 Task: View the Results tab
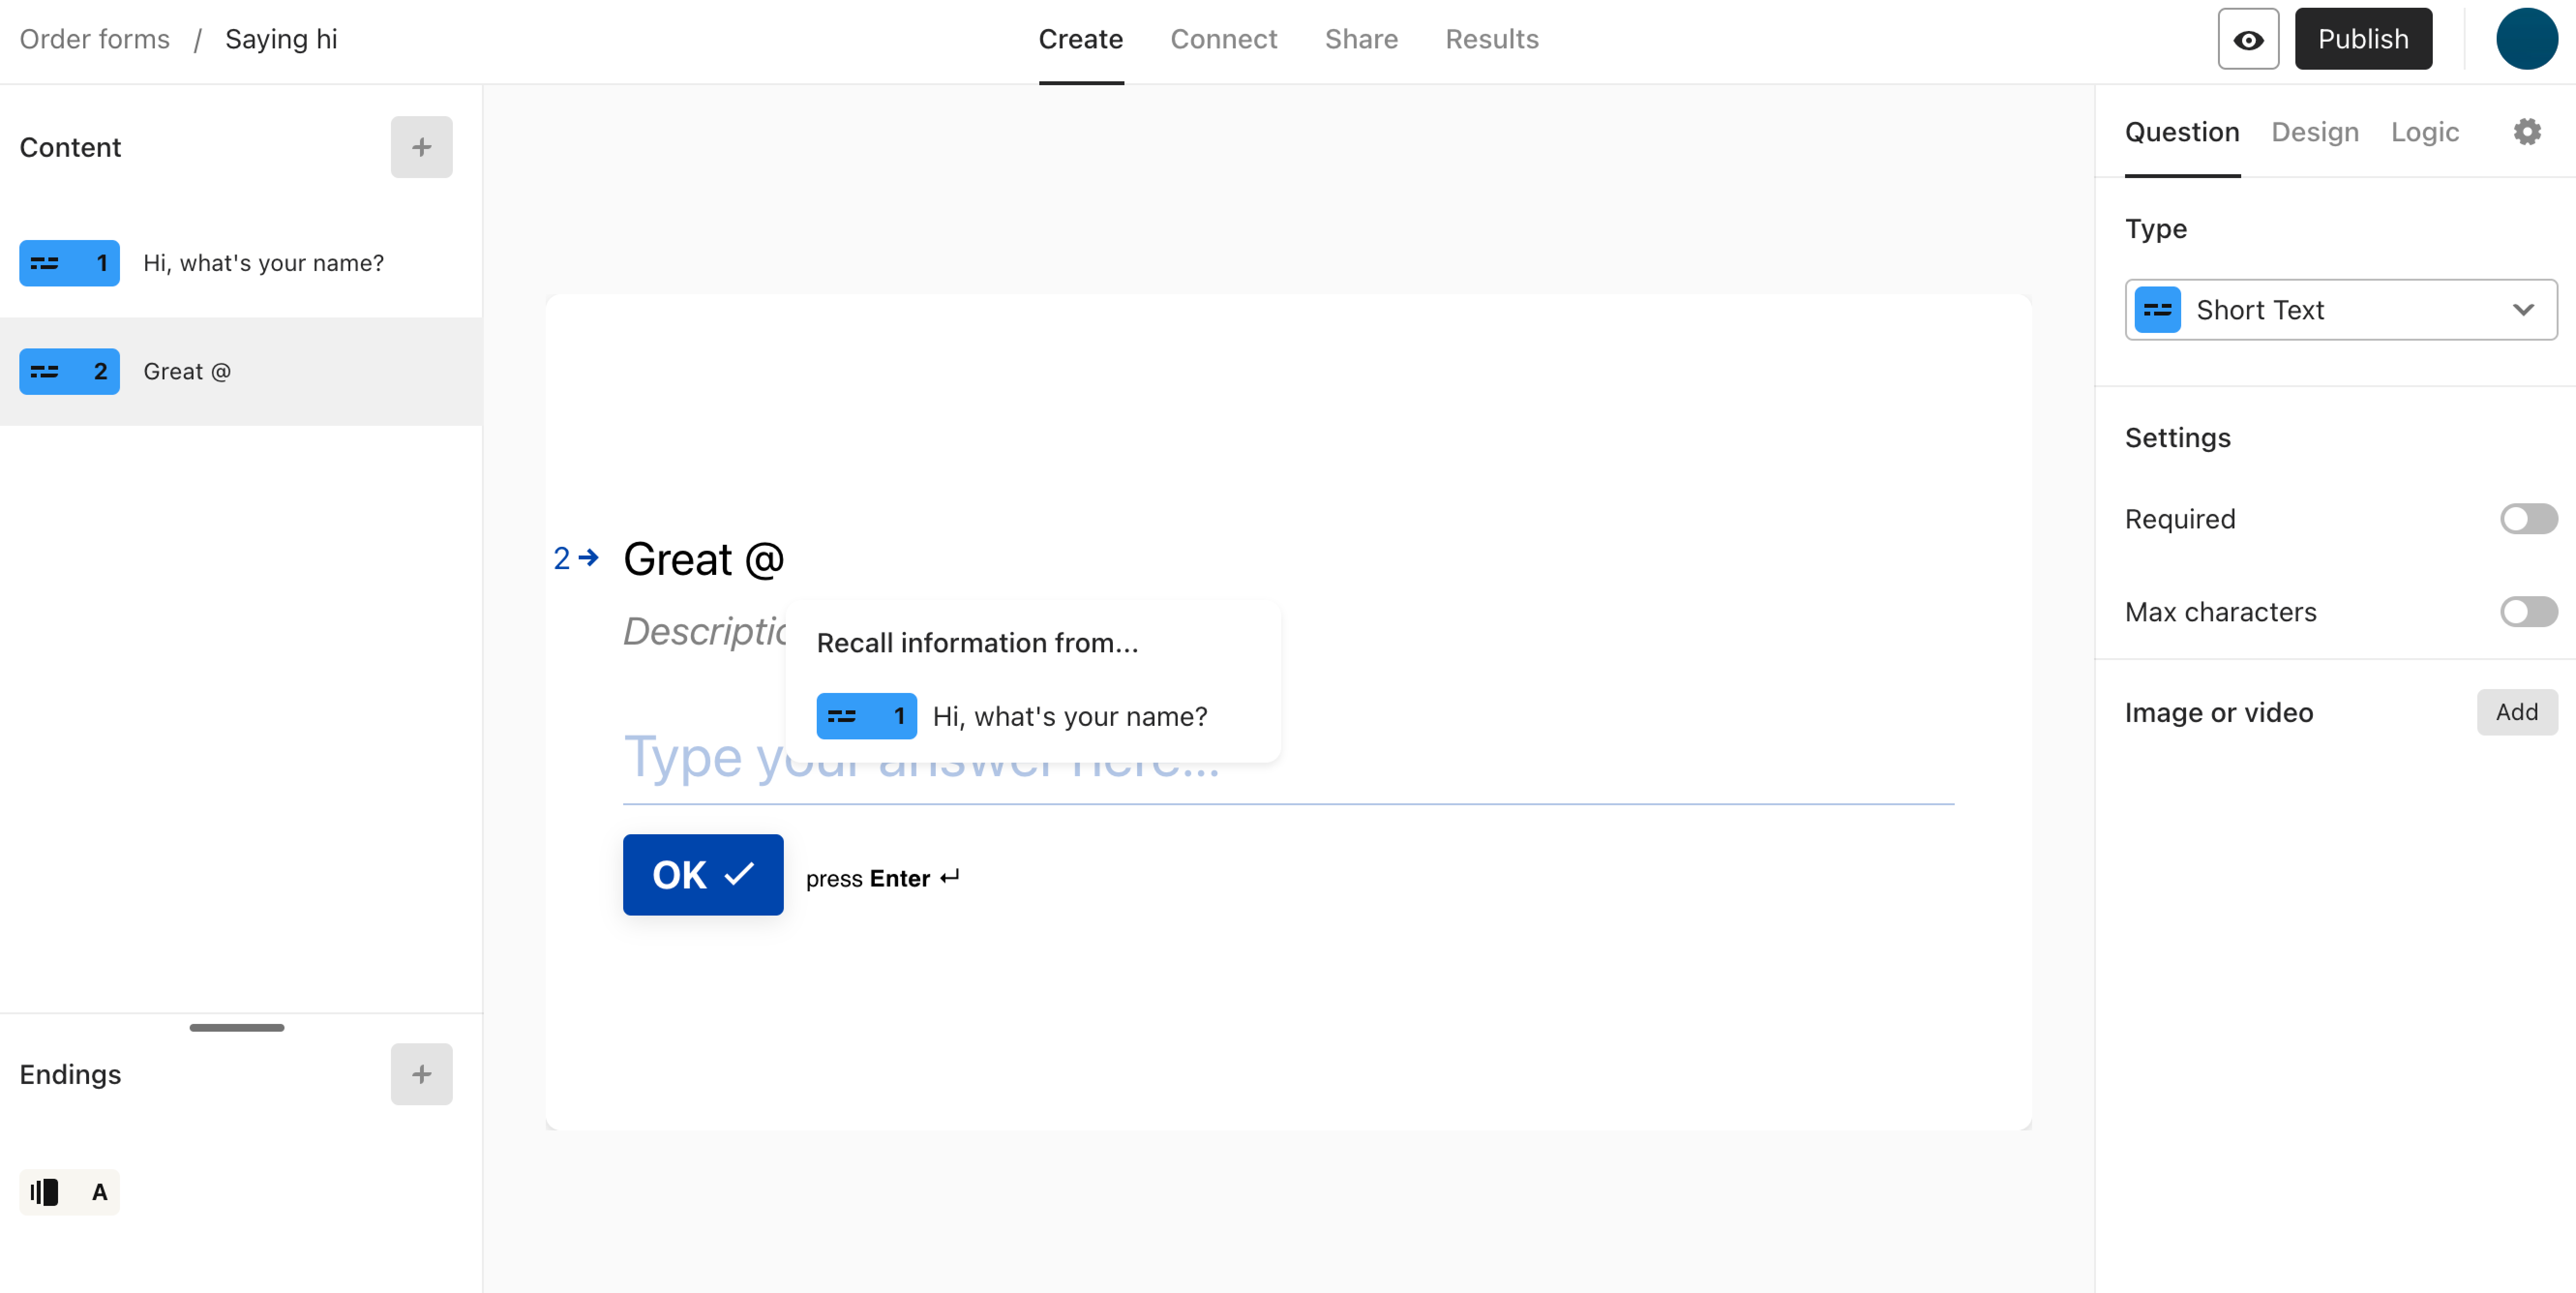(1491, 39)
